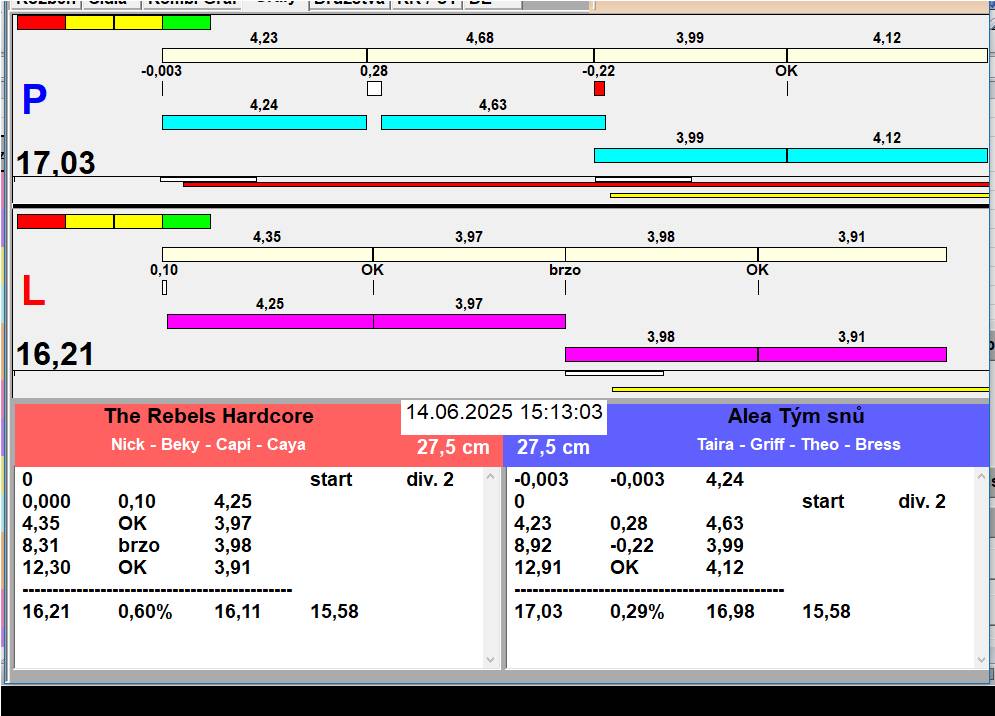Viewport: 995px width, 716px height.
Task: Click the small white marker under 0,10
Action: point(164,288)
